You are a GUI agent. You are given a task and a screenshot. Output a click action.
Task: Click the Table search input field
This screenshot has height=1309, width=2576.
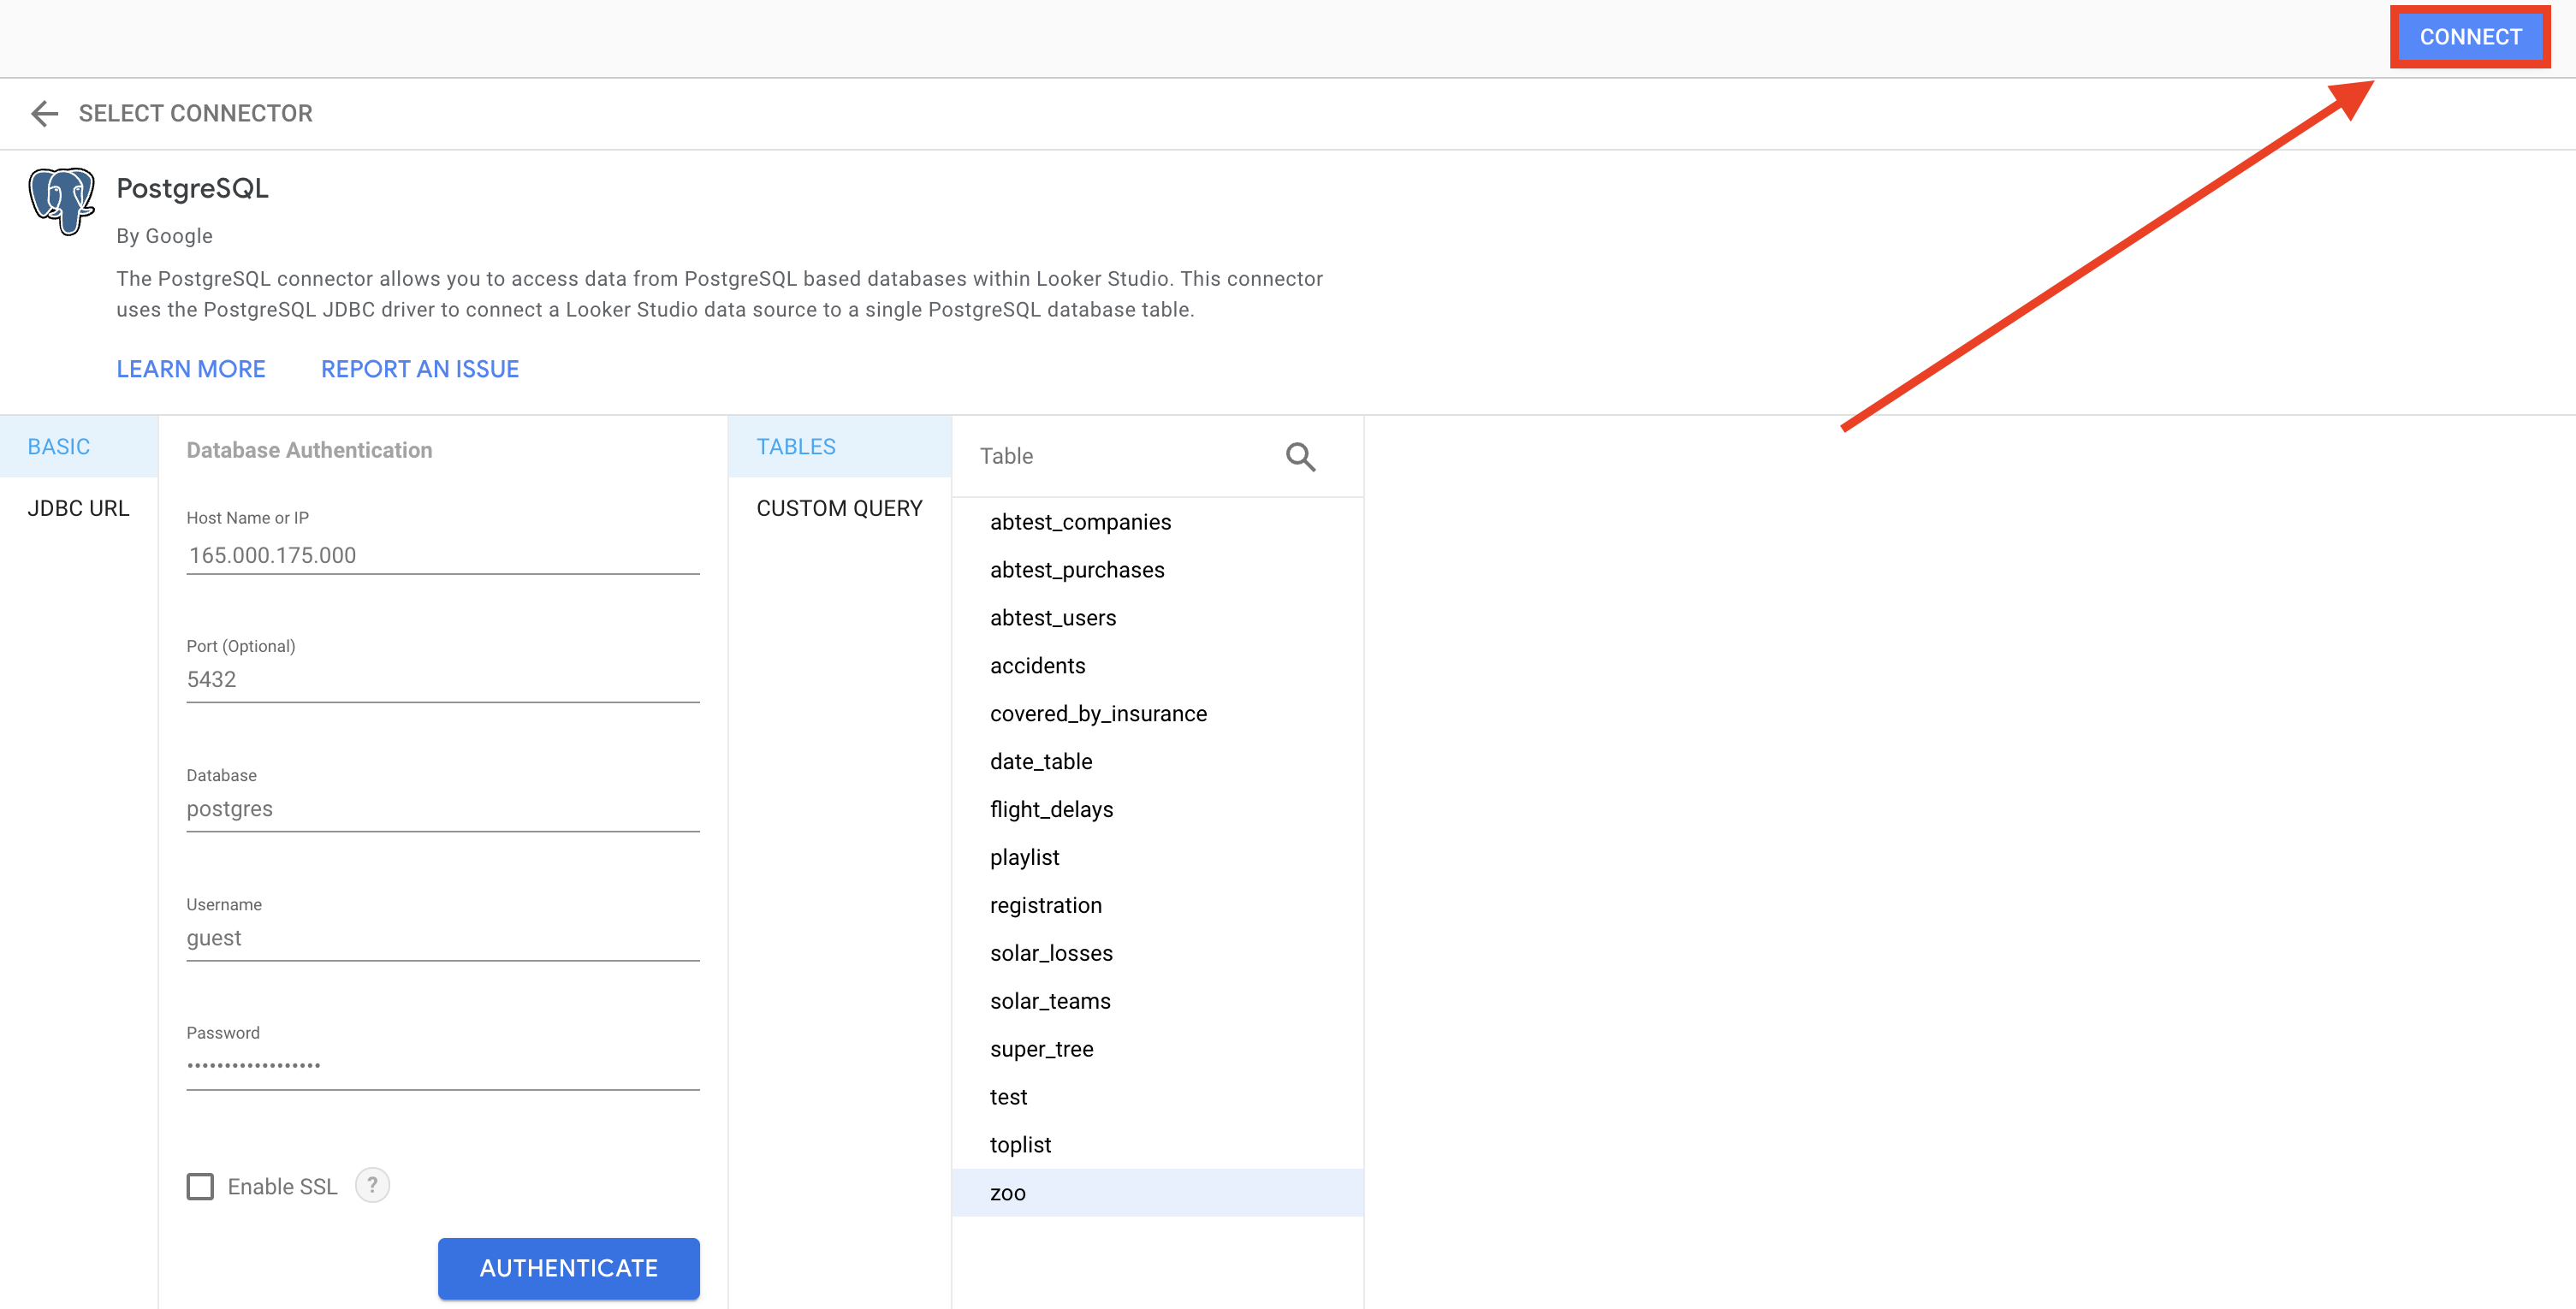pos(1120,456)
